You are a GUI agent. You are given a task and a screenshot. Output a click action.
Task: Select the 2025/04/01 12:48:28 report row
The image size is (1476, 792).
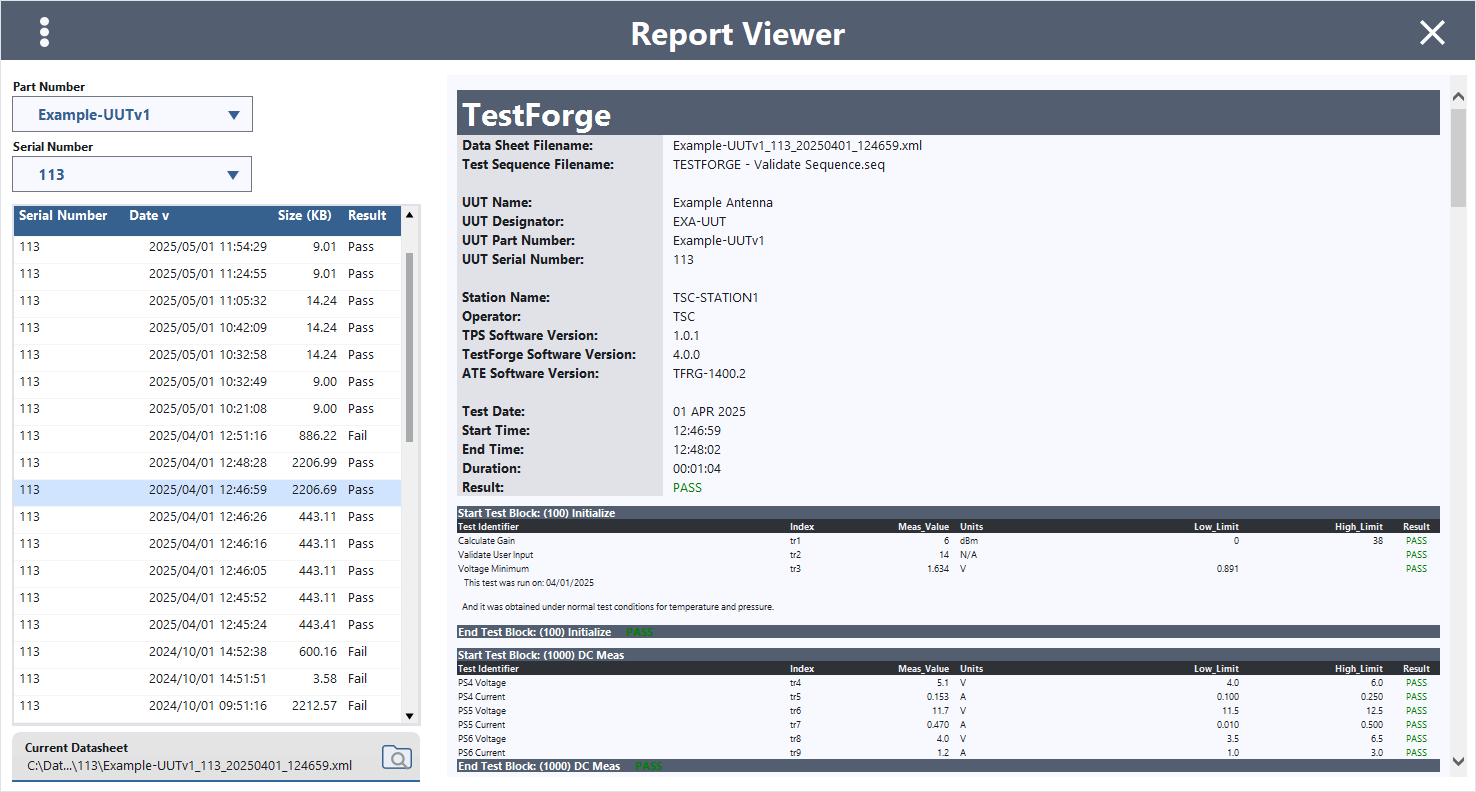[x=207, y=463]
